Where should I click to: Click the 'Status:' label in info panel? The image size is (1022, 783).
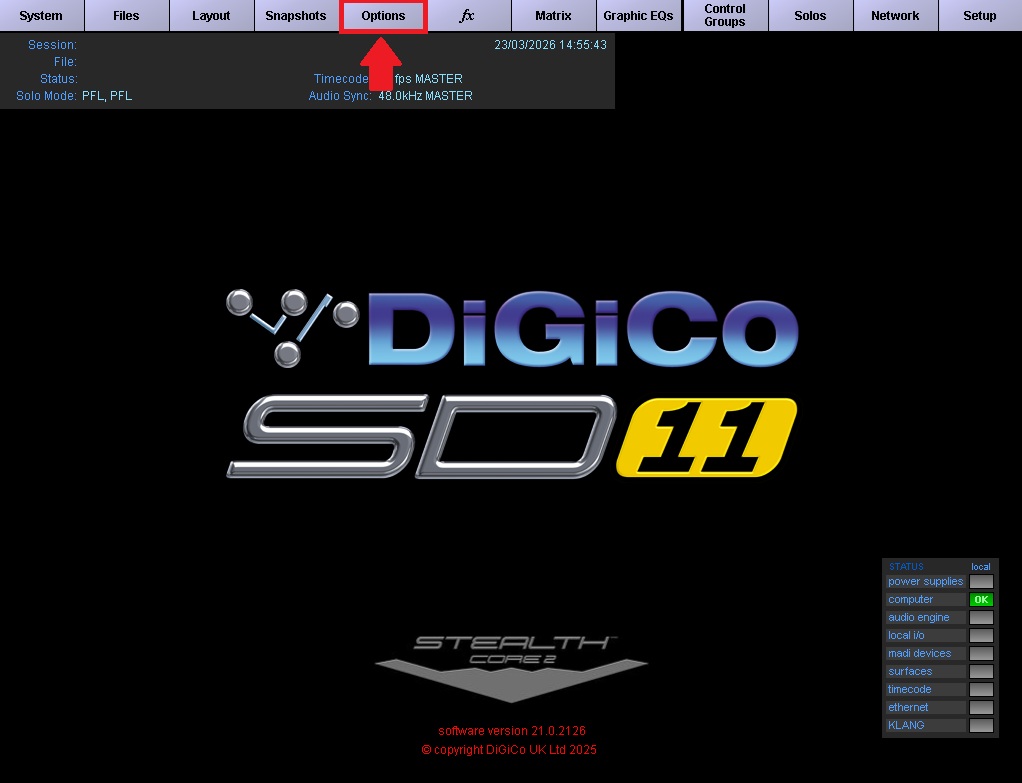[59, 79]
